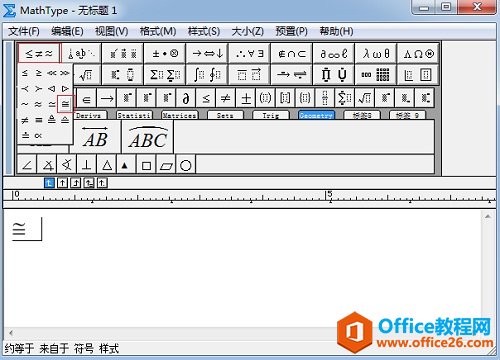This screenshot has height=360, width=500.
Task: Click the not-equal symbol in the open palette
Action: click(25, 120)
